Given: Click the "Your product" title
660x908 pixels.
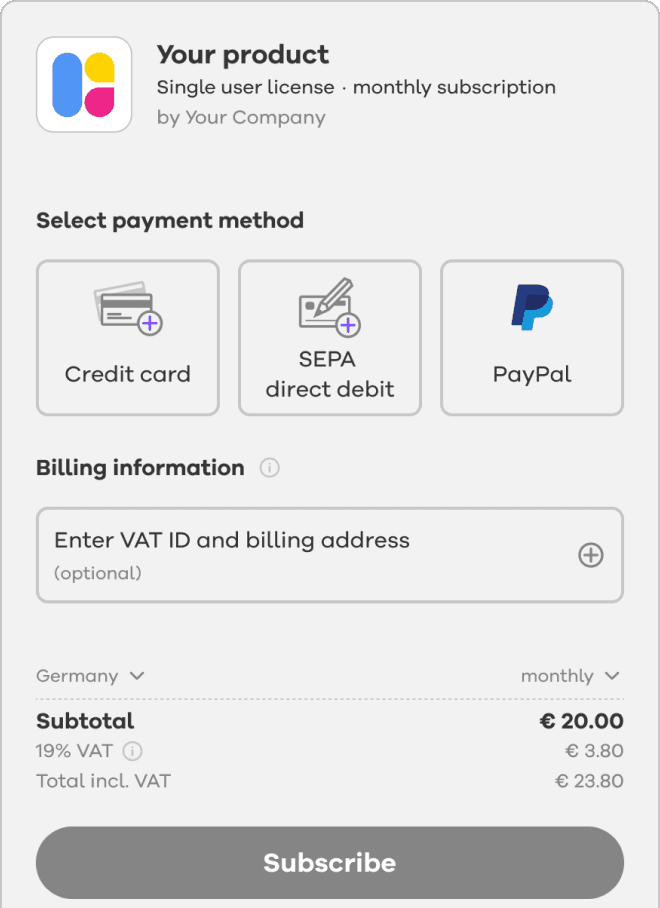Looking at the screenshot, I should click(243, 55).
